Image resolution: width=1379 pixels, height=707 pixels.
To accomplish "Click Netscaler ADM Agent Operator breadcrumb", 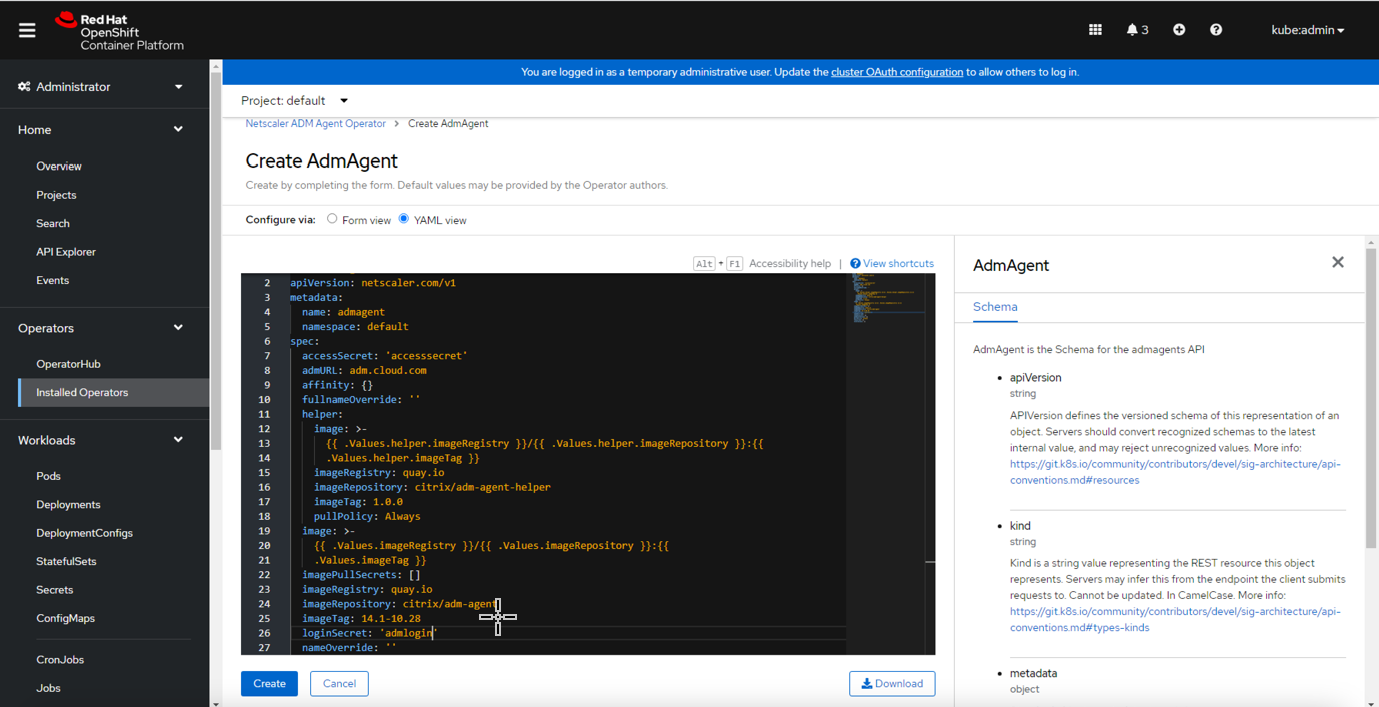I will point(315,124).
